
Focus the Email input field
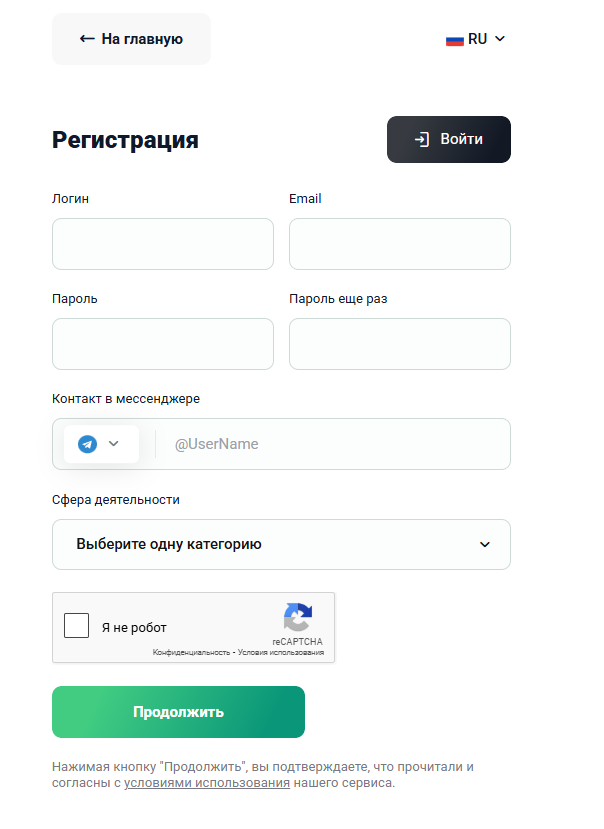pos(400,244)
